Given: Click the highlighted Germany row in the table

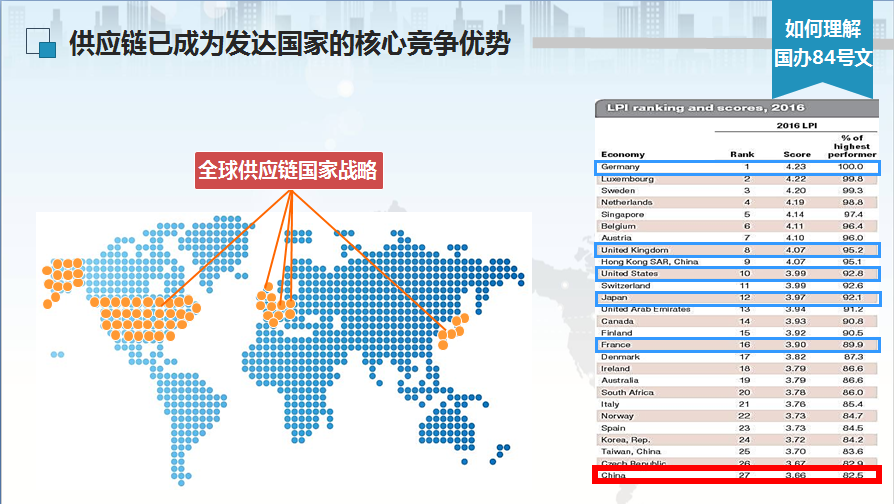Looking at the screenshot, I should tap(736, 167).
